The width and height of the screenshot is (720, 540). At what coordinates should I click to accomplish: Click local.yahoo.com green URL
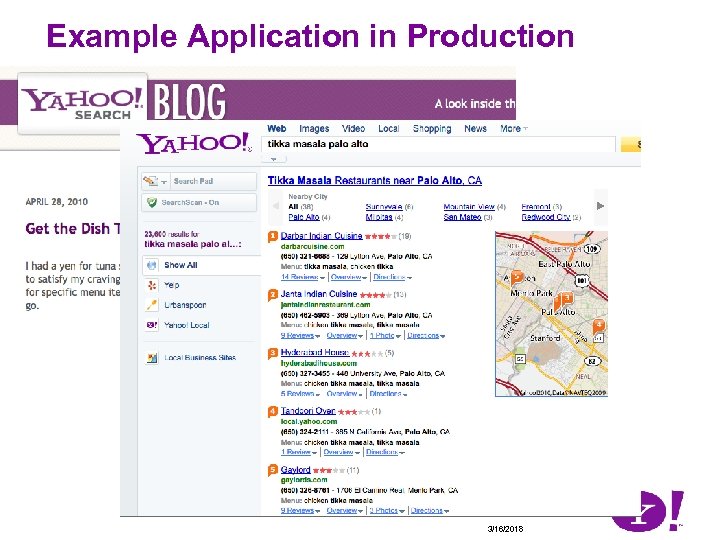pos(309,422)
